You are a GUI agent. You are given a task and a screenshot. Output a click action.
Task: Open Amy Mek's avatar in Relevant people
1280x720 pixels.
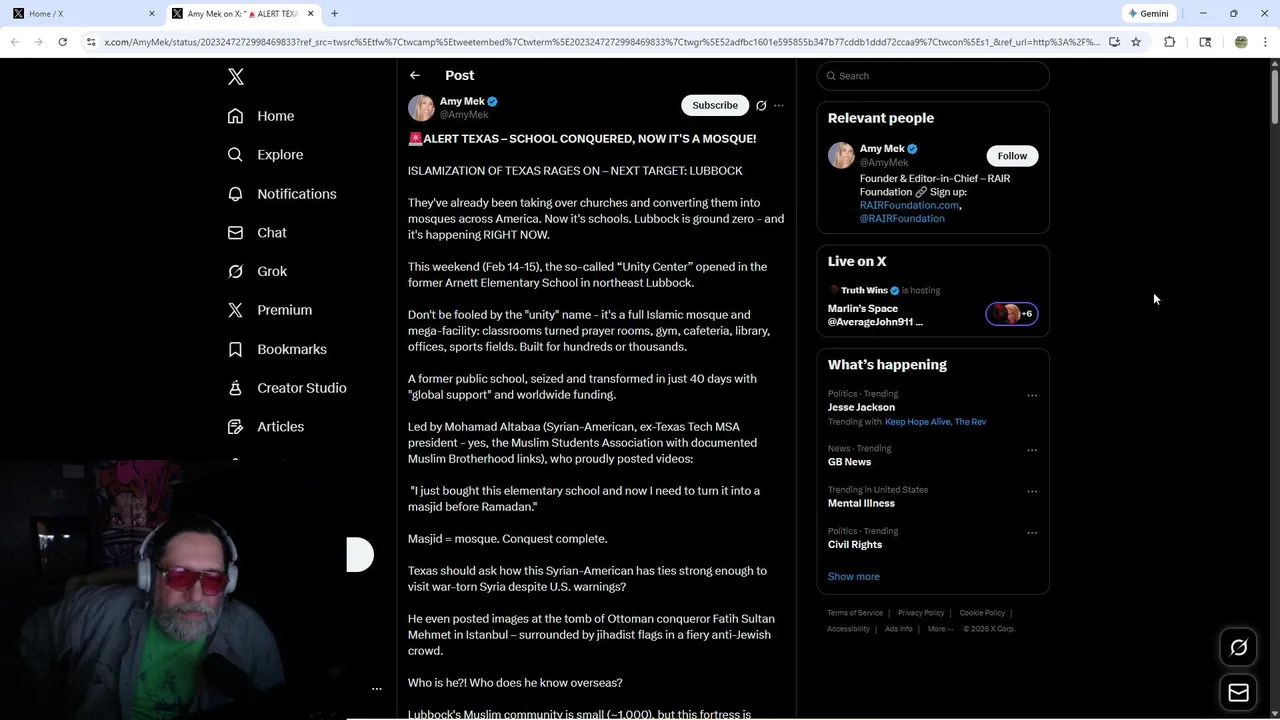point(841,156)
